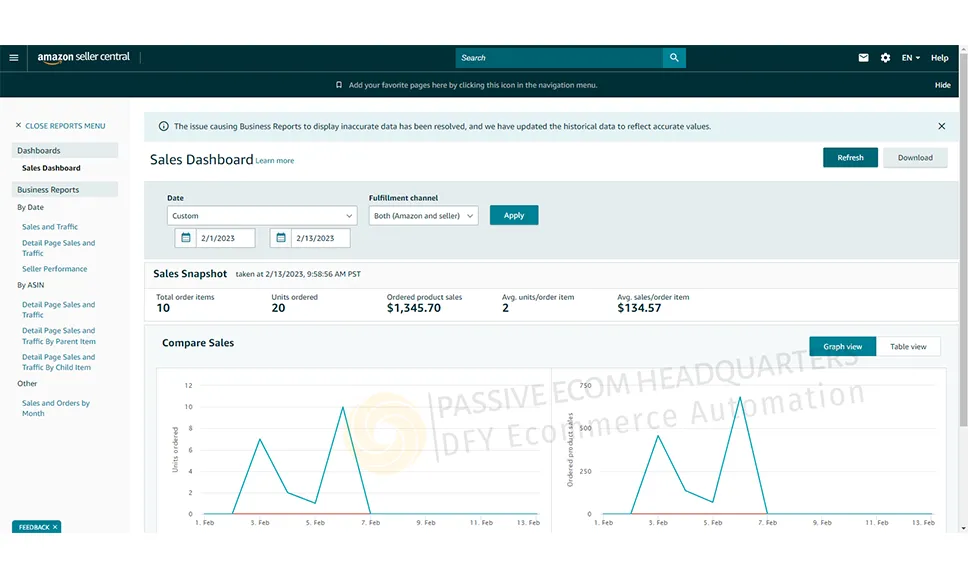Open Sales and Orders by Month report
Image resolution: width=968 pixels, height=579 pixels.
tap(56, 408)
